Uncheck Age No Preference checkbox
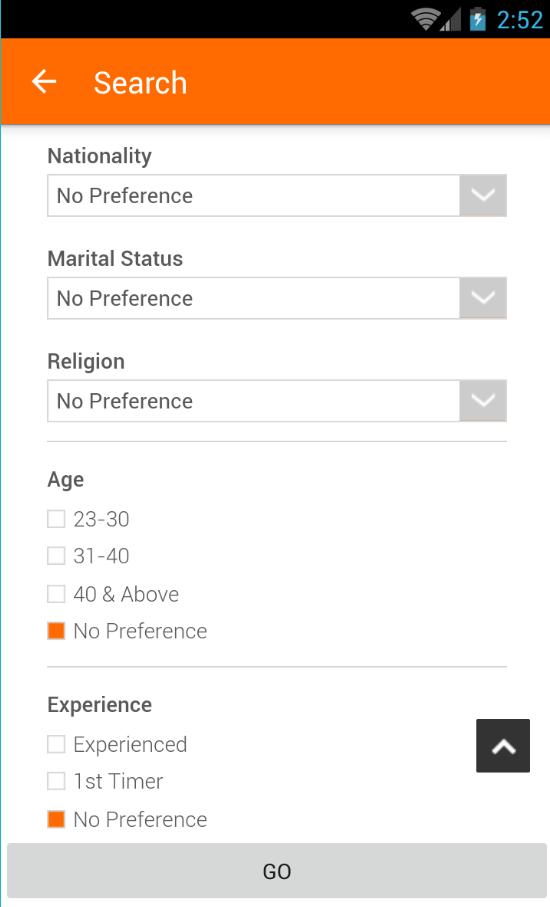550x907 pixels. click(x=56, y=631)
